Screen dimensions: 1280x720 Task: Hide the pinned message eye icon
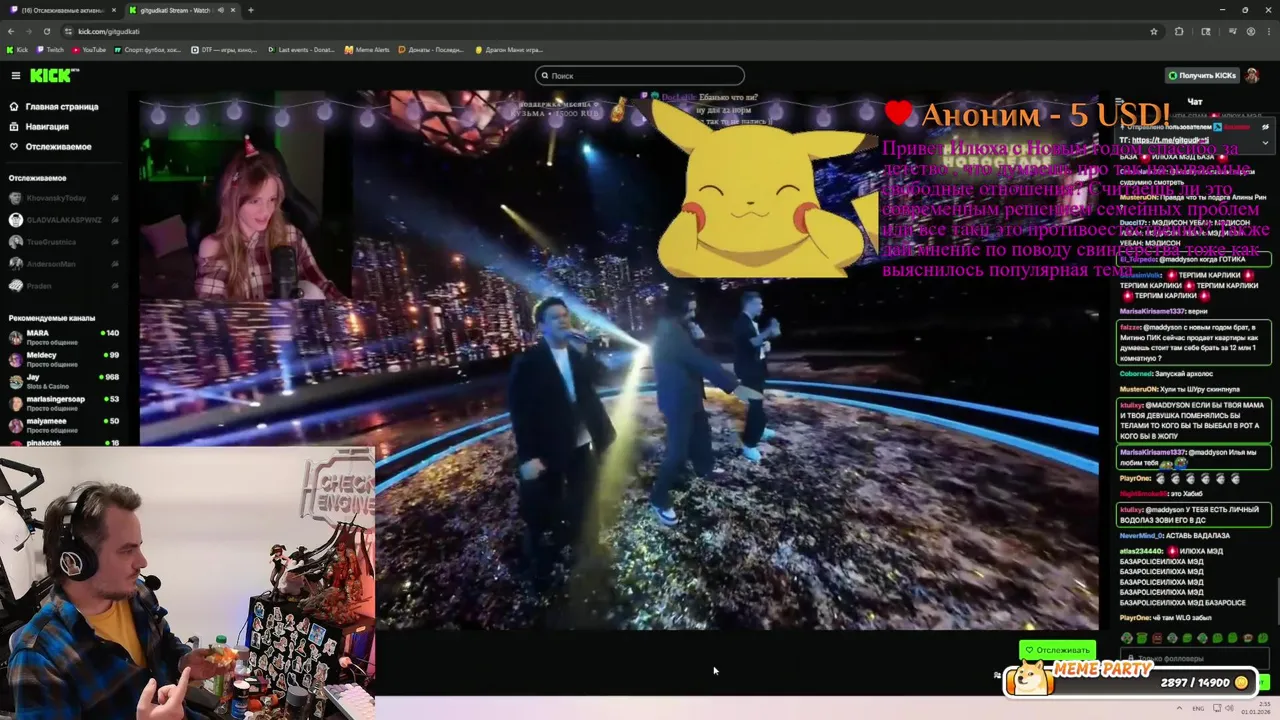coord(1265,127)
